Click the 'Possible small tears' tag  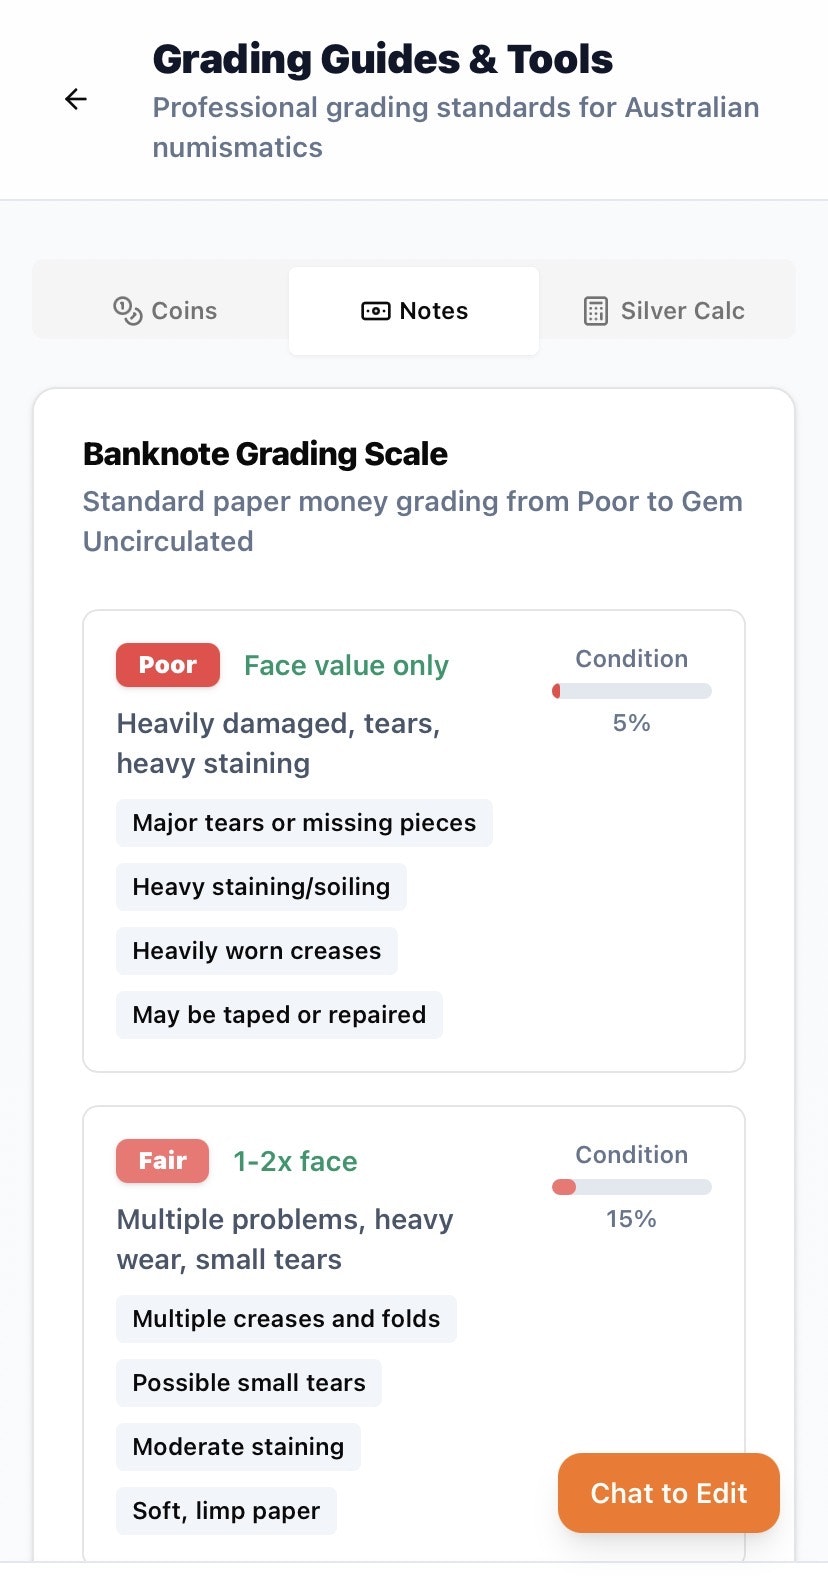(x=249, y=1383)
